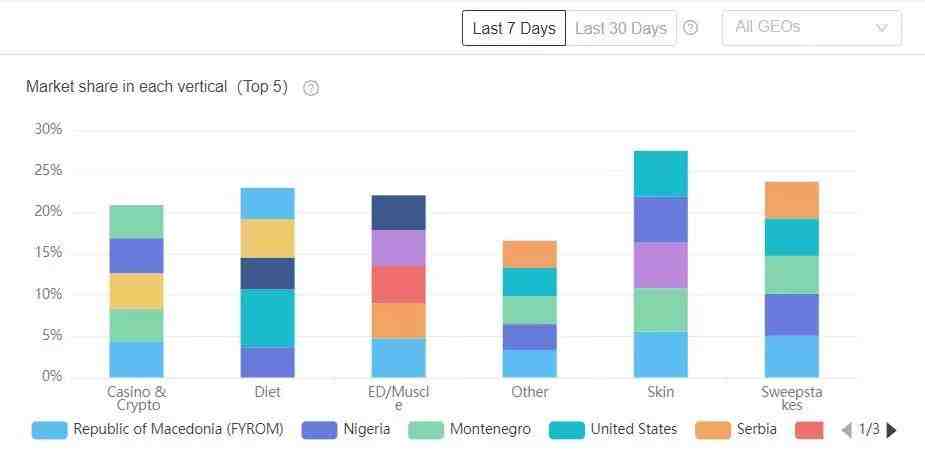Go to next legend page arrow

pos(892,430)
